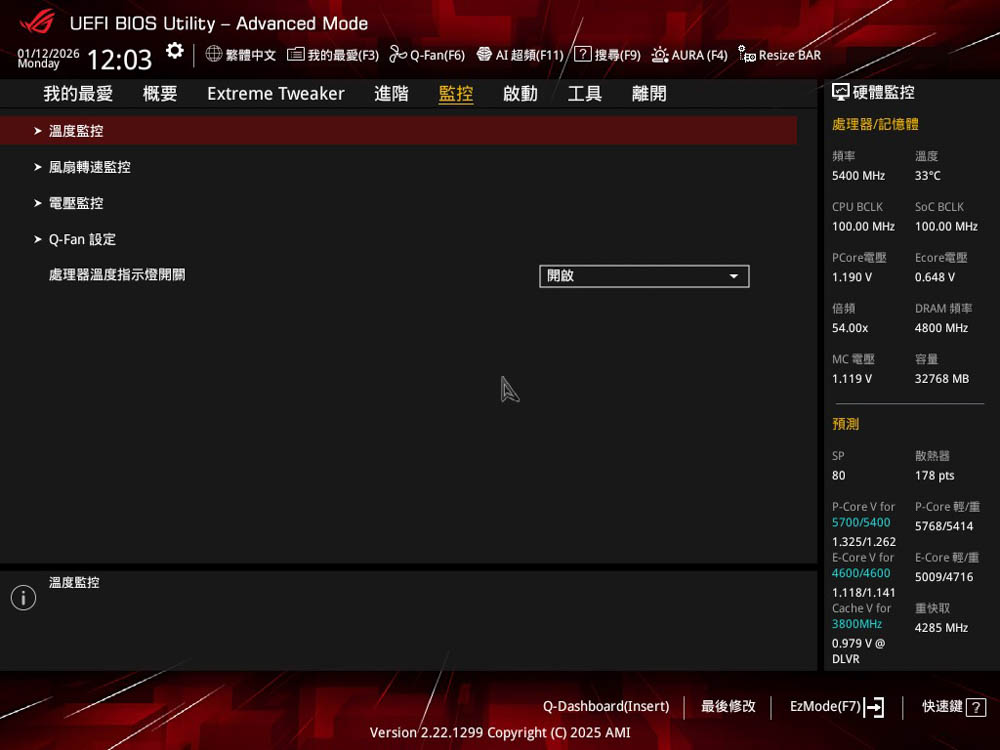Viewport: 1000px width, 750px height.
Task: Expand 風扇轉速監控 submenu
Action: pos(89,167)
